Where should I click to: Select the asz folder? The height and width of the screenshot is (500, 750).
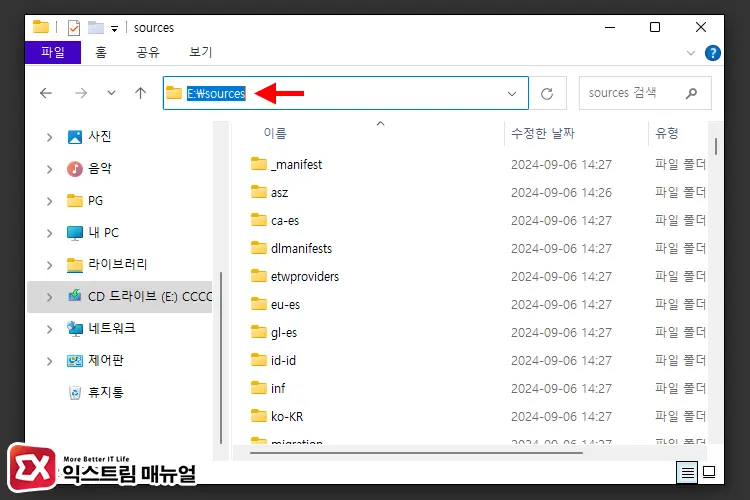pyautogui.click(x=279, y=193)
